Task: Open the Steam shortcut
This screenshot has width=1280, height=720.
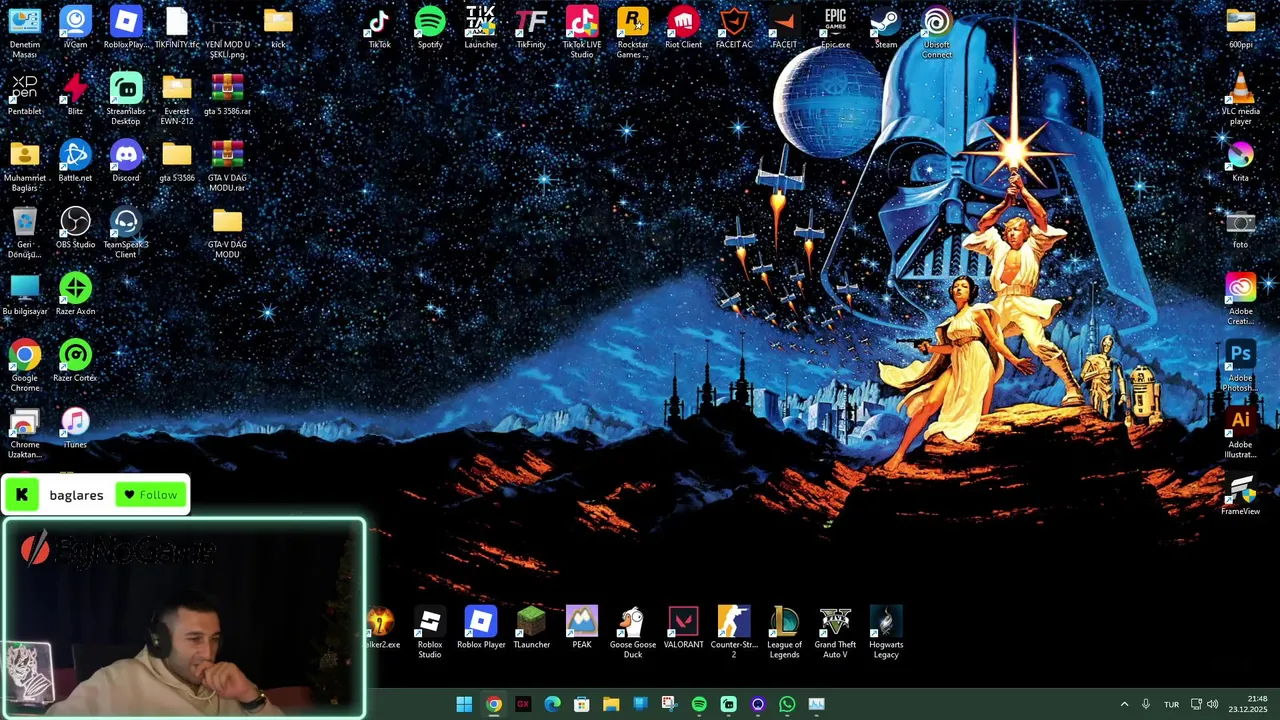Action: (886, 27)
